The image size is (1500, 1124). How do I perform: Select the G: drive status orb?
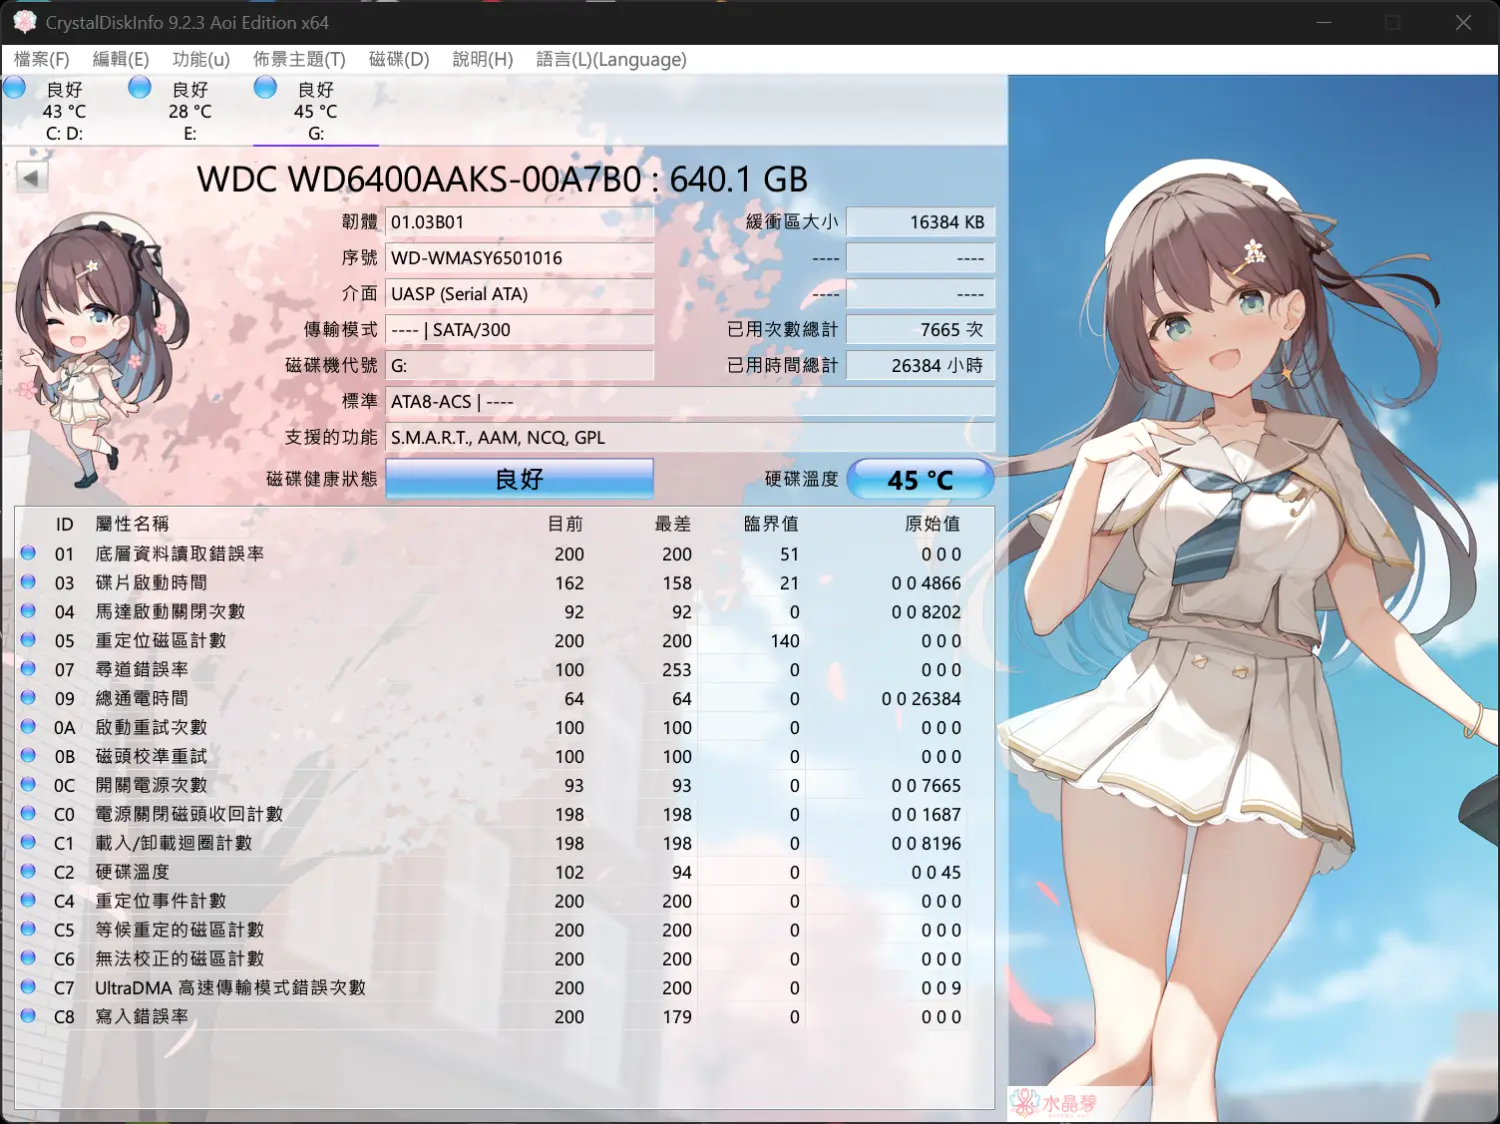[x=265, y=88]
